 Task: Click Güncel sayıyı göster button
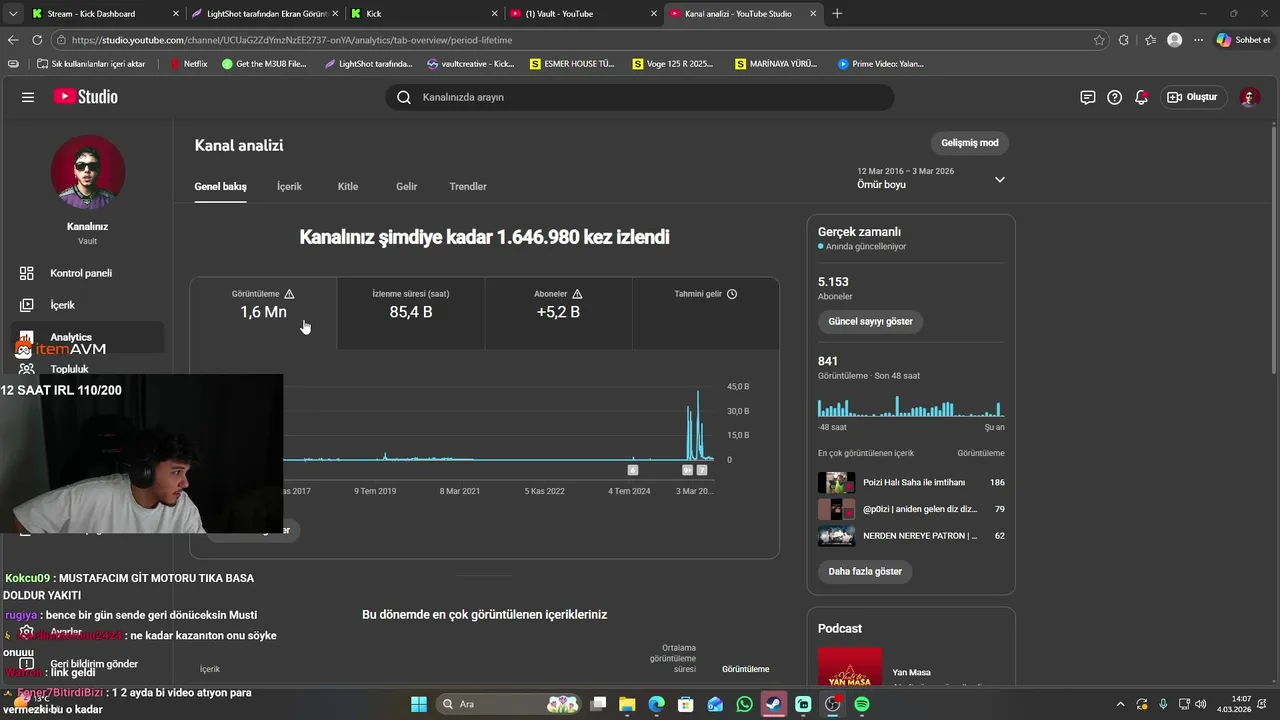point(870,322)
